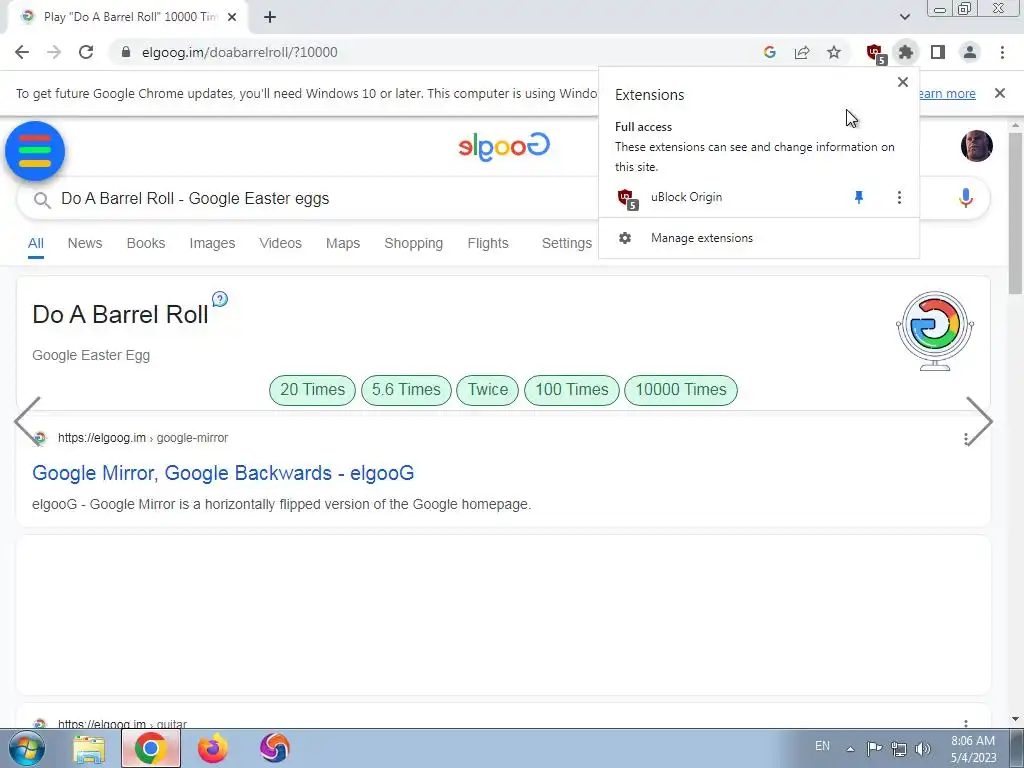Unpin uBlock Origin from toolbar

pyautogui.click(x=859, y=197)
